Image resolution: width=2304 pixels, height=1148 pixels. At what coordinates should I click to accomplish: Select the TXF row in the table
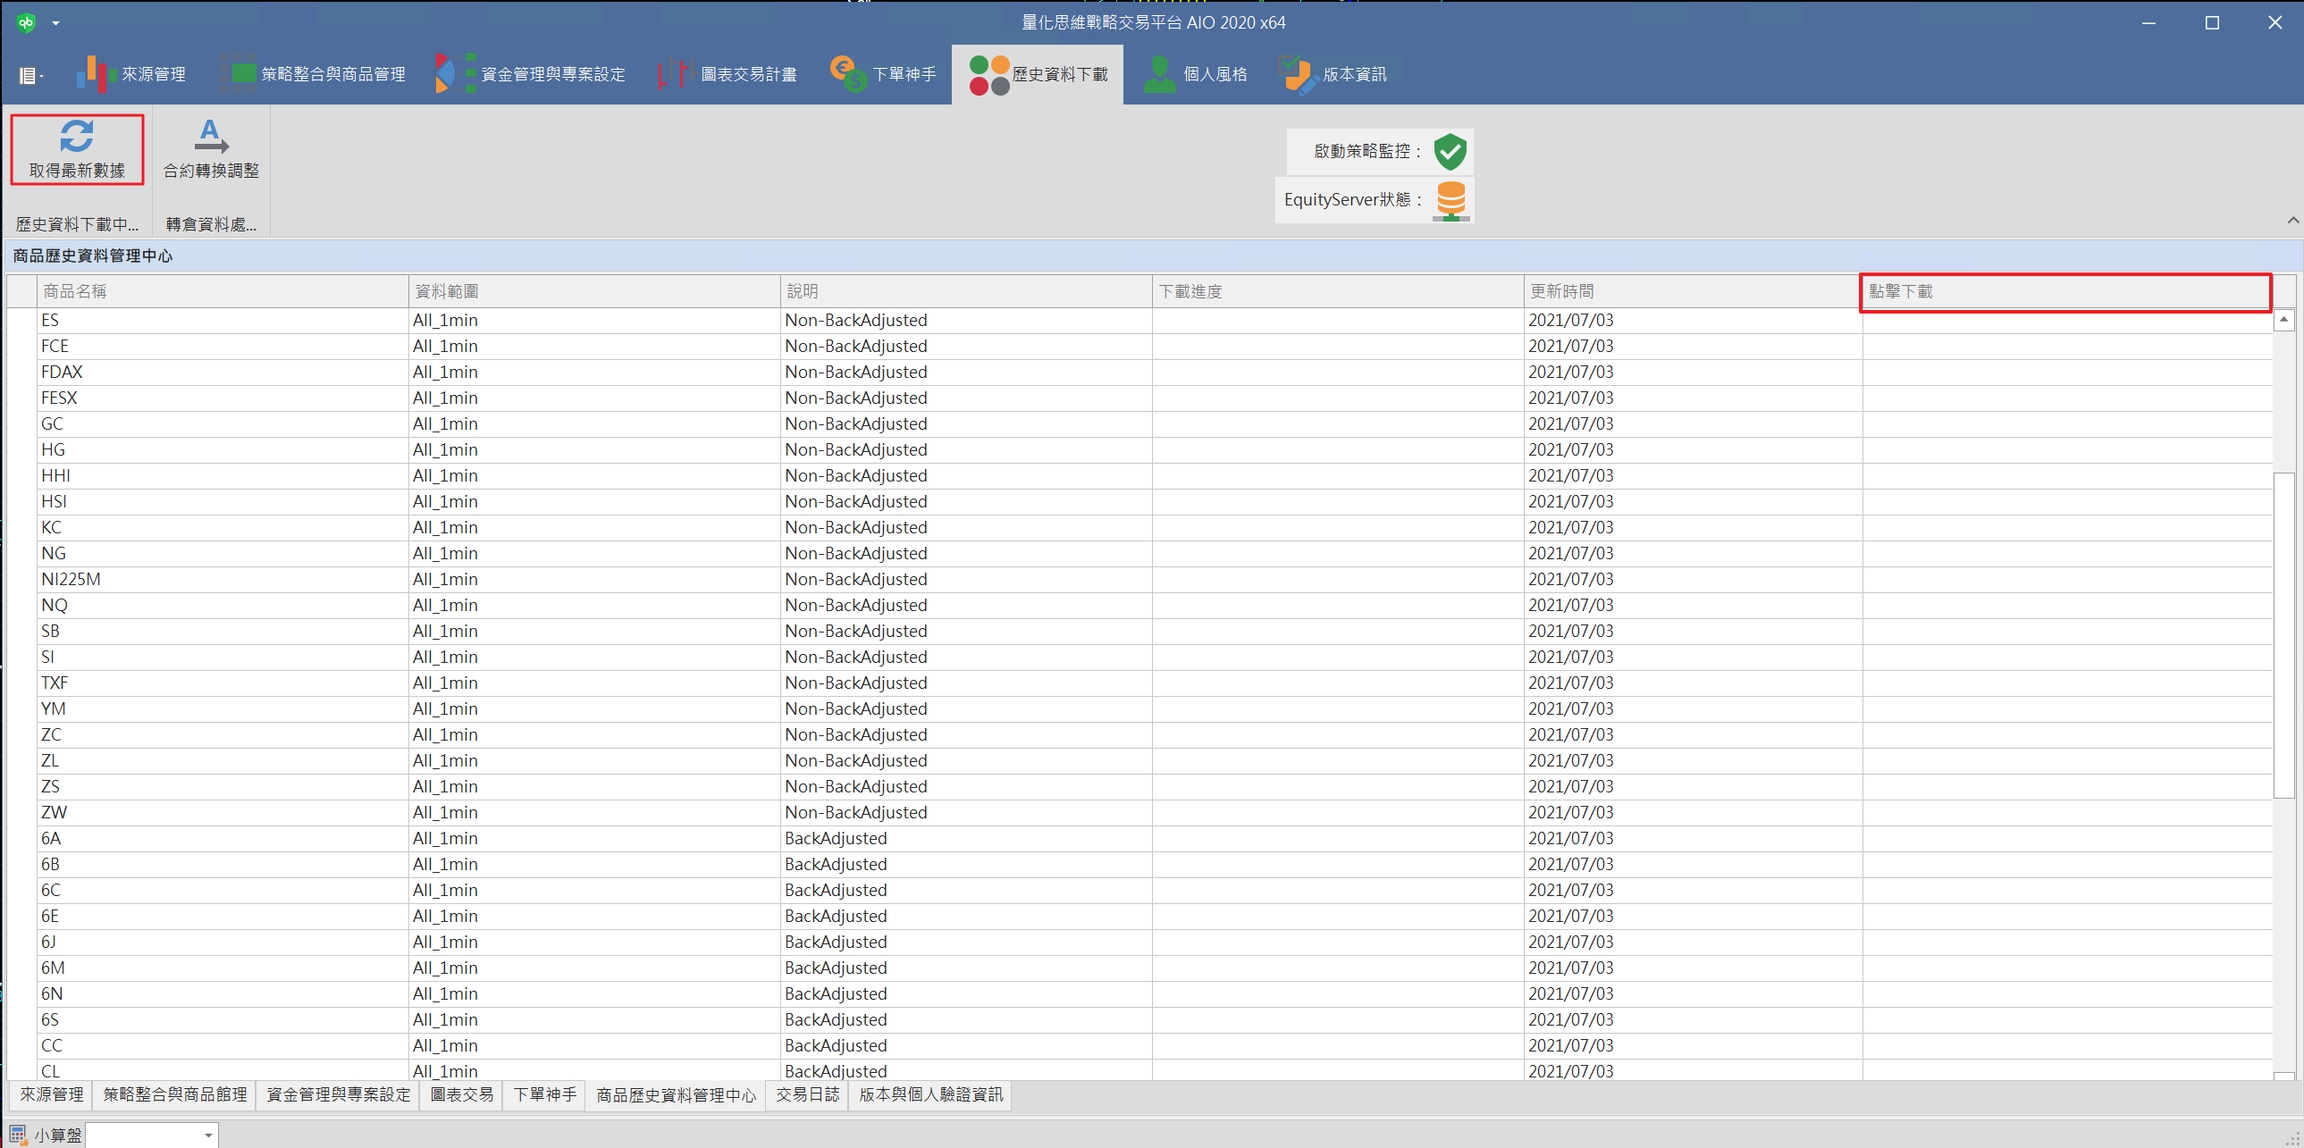[55, 683]
